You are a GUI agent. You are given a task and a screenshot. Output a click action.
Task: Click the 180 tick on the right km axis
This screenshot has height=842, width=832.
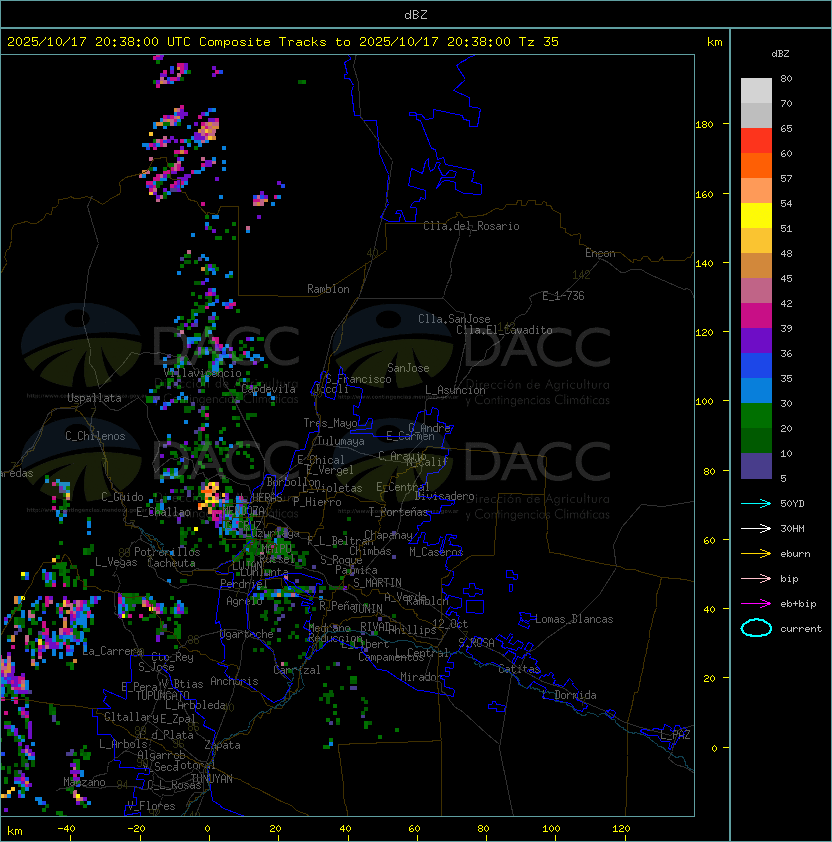(704, 124)
